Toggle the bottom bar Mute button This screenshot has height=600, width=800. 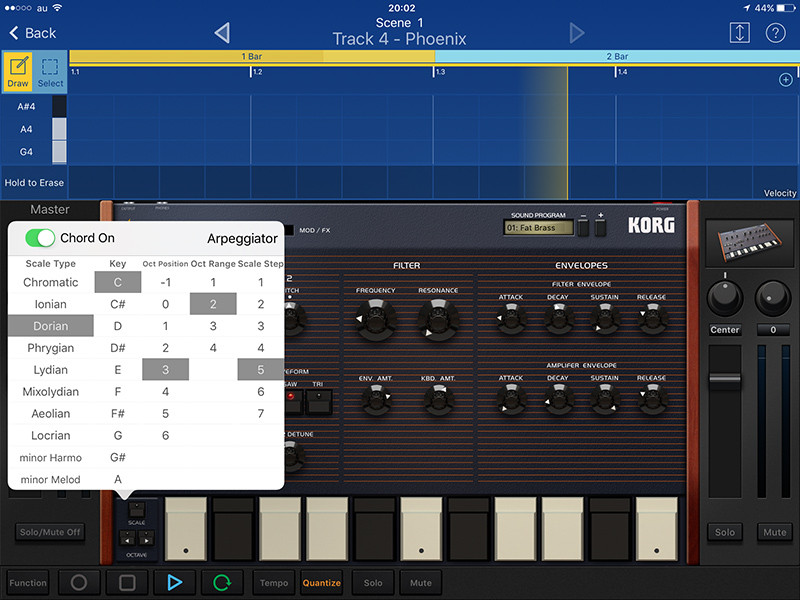420,582
